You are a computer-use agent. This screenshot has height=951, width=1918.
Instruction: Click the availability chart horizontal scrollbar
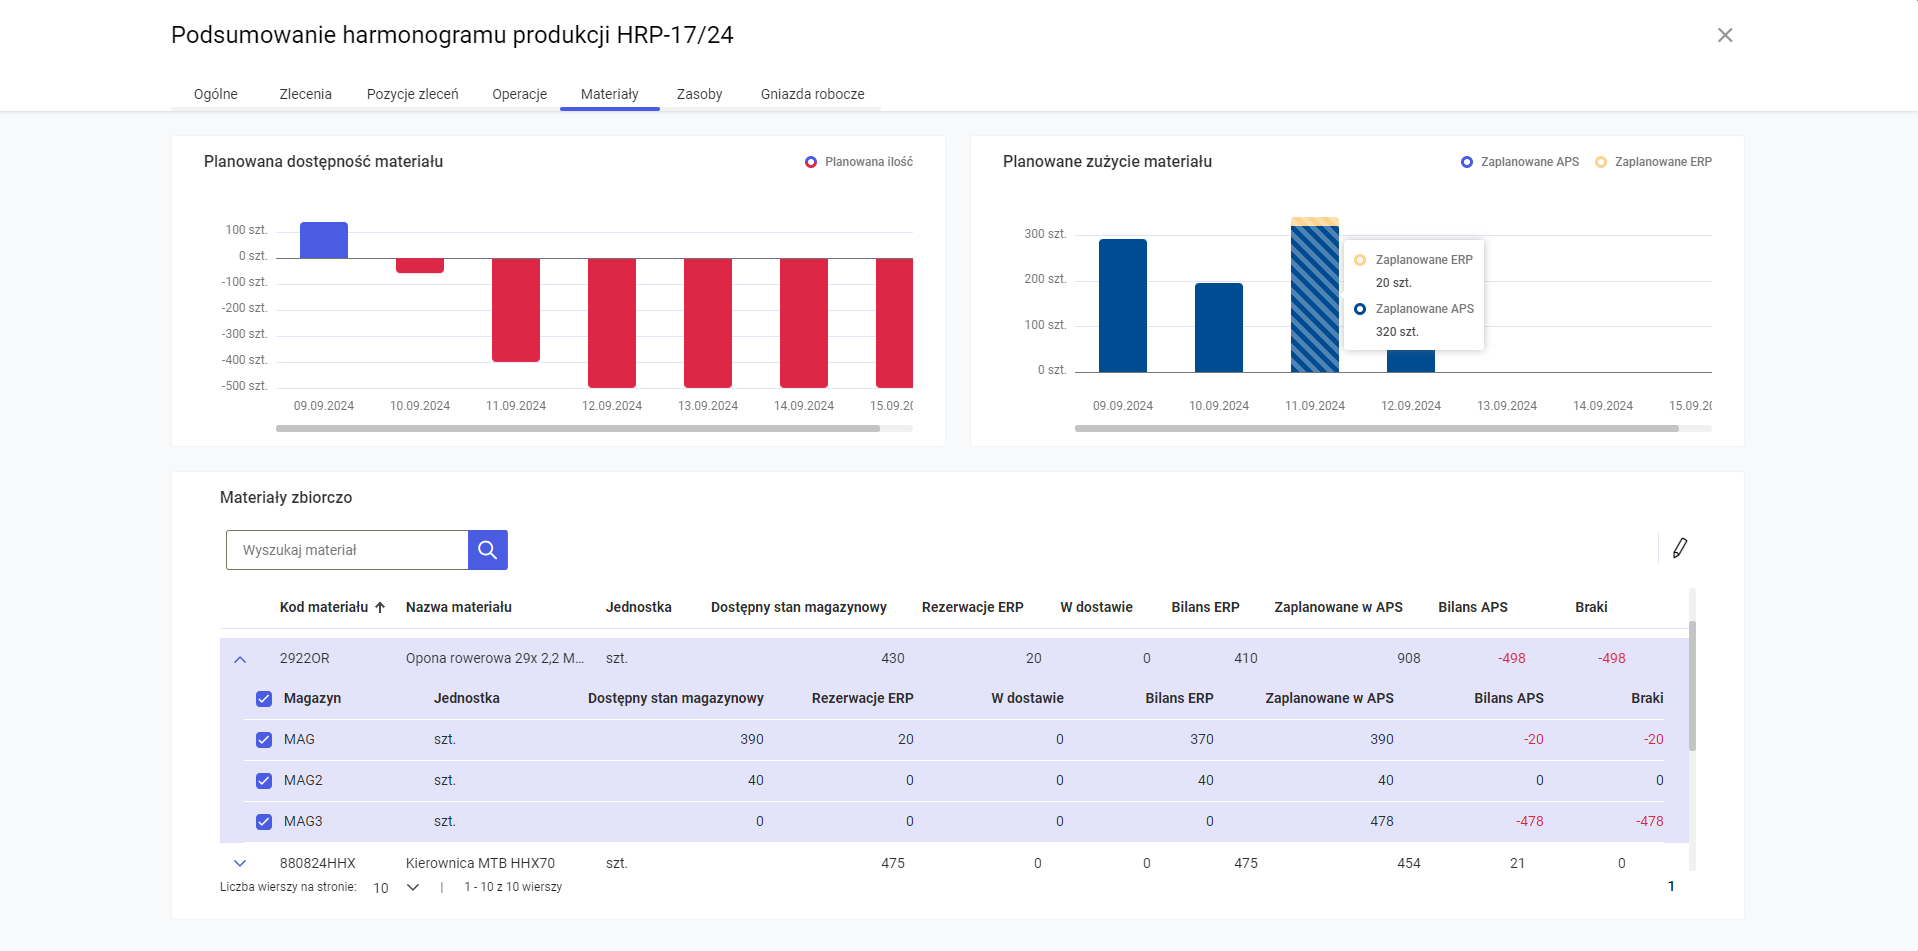578,428
